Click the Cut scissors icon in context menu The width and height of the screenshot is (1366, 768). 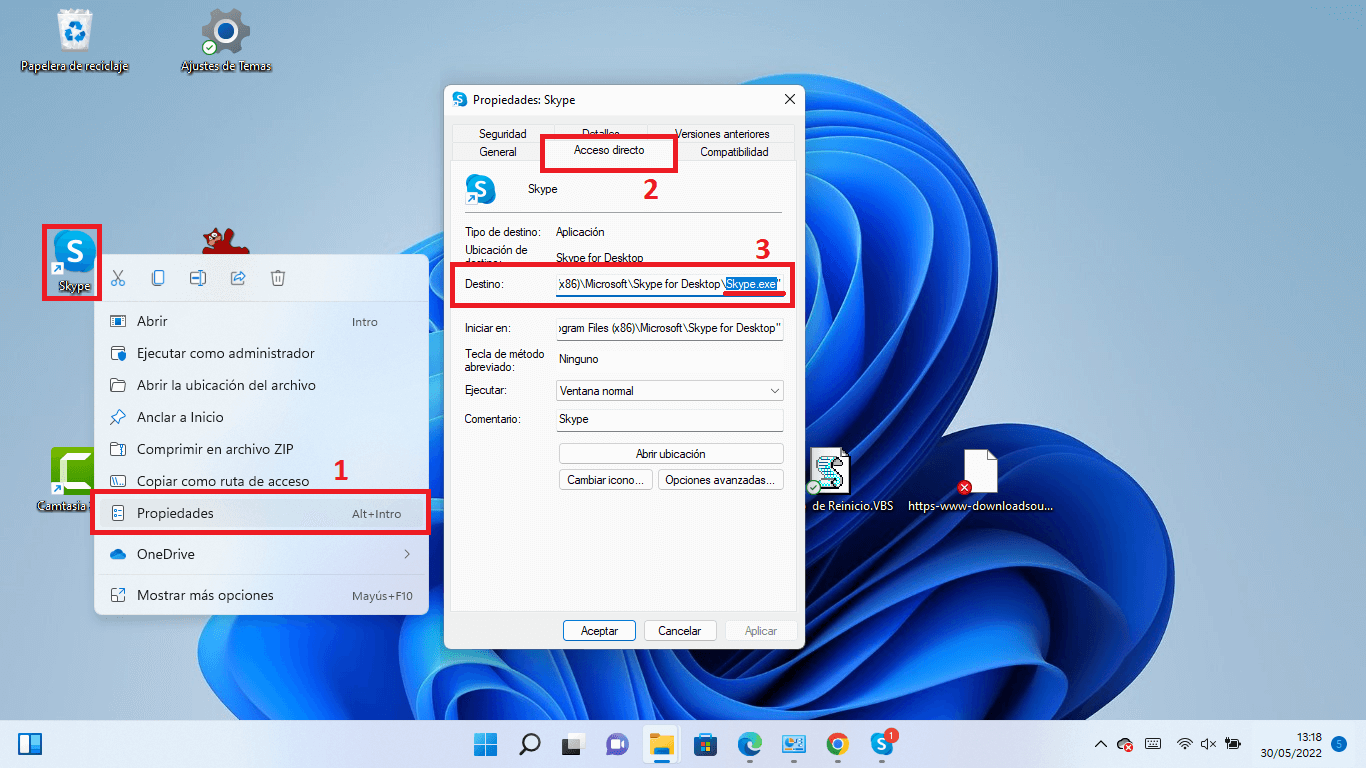(118, 278)
